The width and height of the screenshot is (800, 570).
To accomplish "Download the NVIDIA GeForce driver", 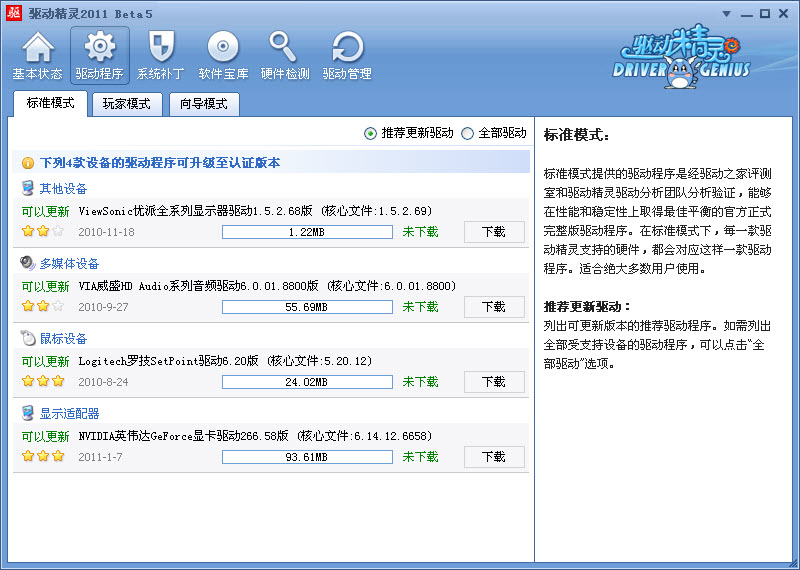I will coord(494,457).
